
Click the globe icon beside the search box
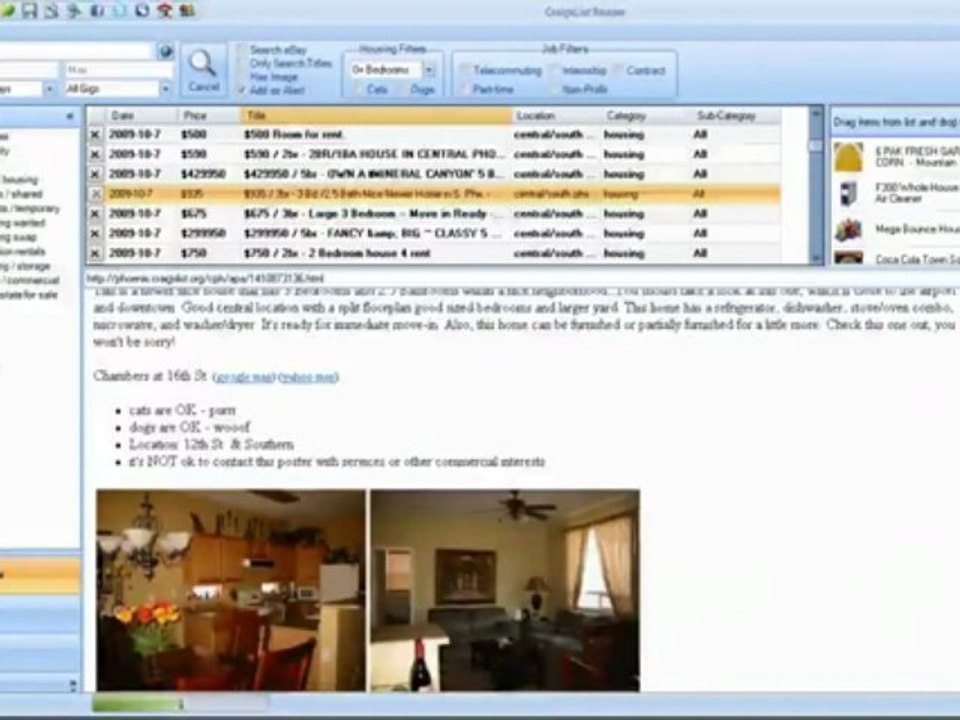tap(165, 51)
